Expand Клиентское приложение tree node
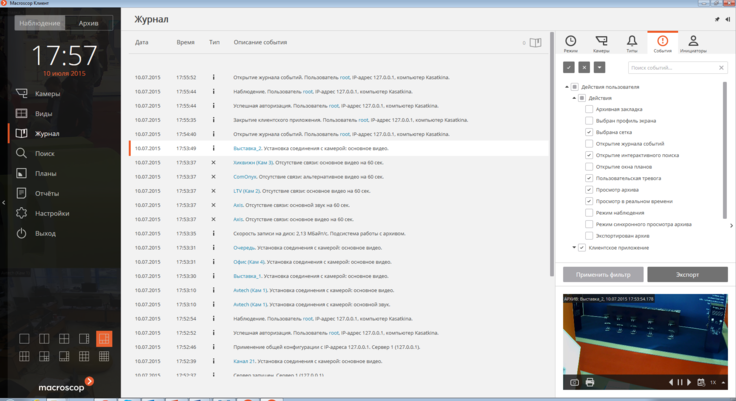The width and height of the screenshot is (736, 401). [x=574, y=247]
